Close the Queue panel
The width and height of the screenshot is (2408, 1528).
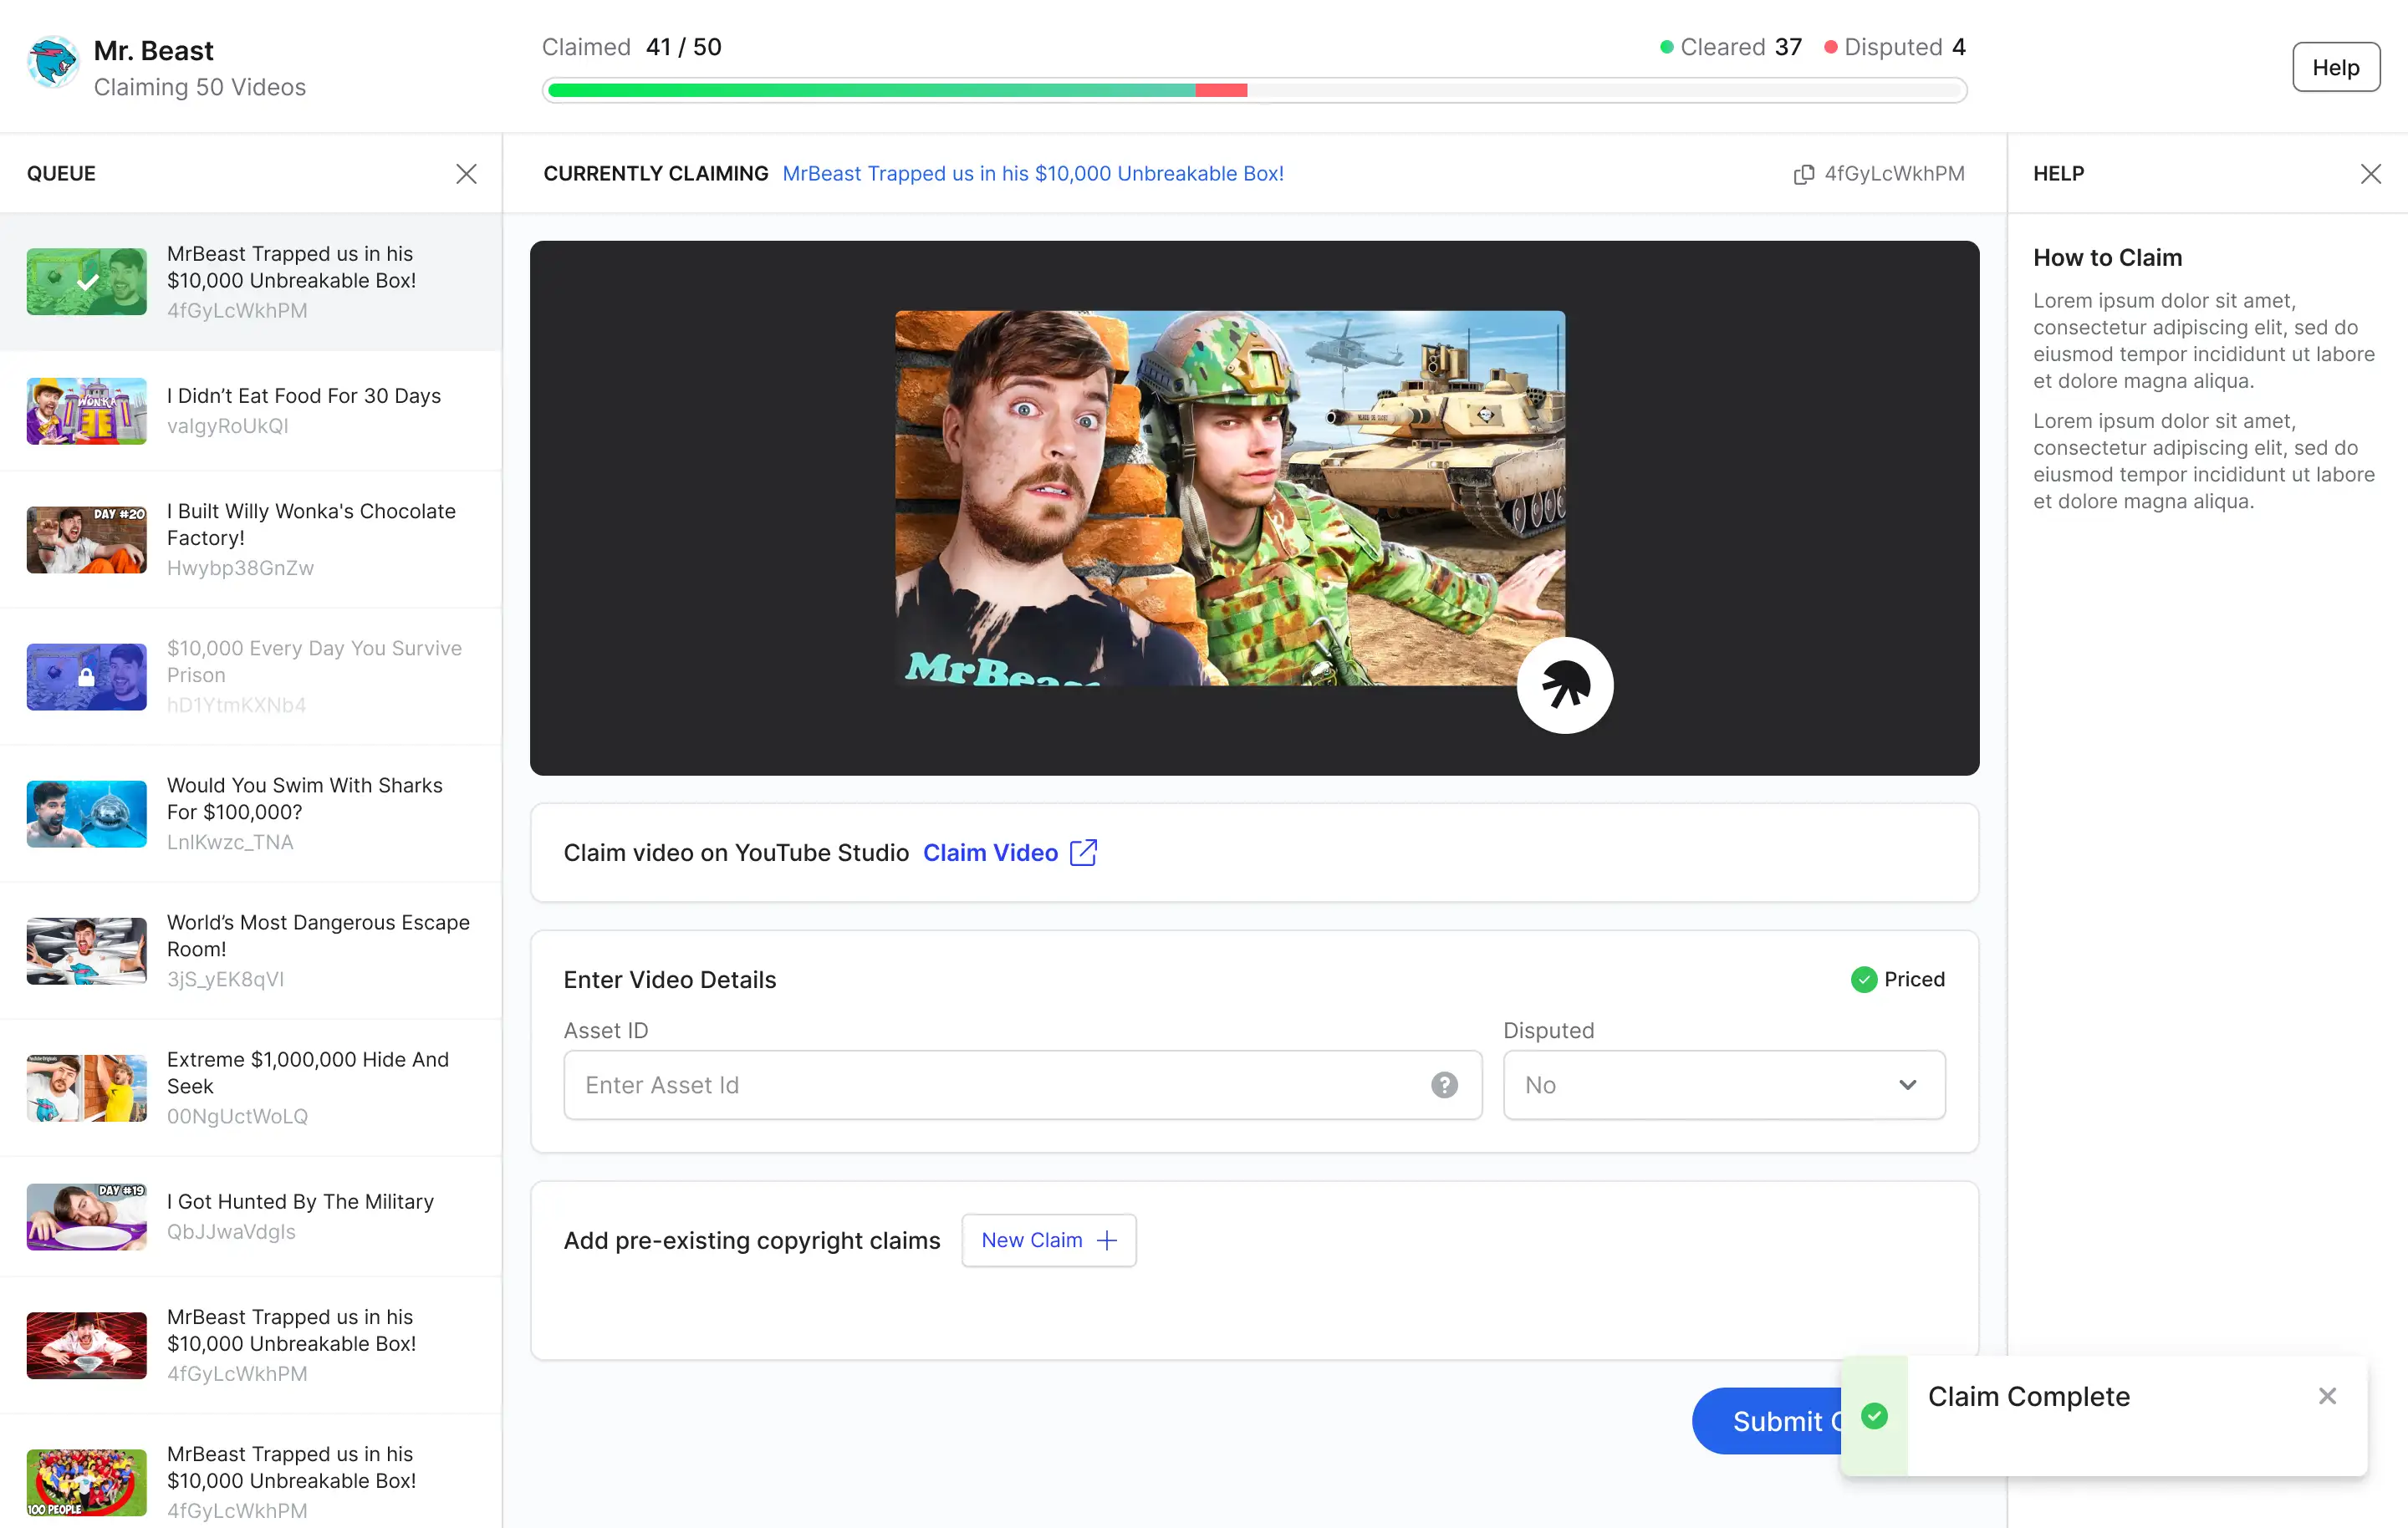tap(466, 174)
